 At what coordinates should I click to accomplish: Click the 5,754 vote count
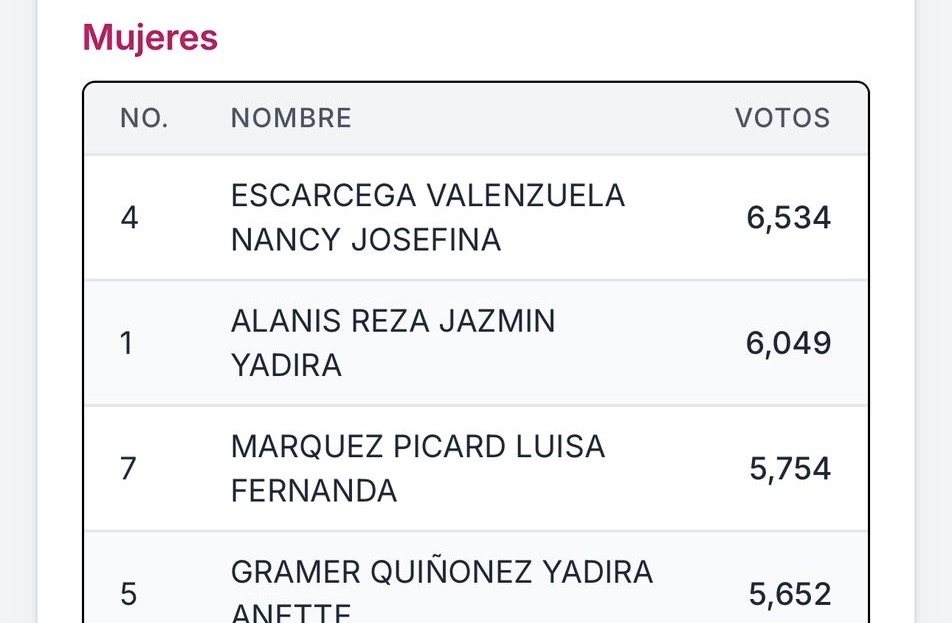click(790, 469)
